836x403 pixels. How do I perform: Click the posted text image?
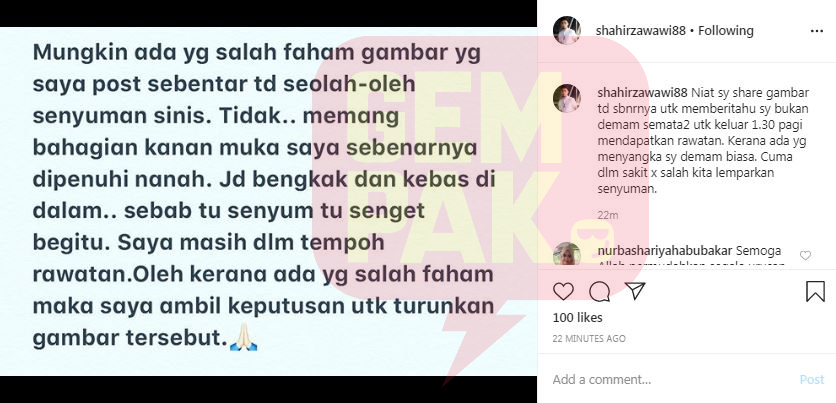[268, 202]
